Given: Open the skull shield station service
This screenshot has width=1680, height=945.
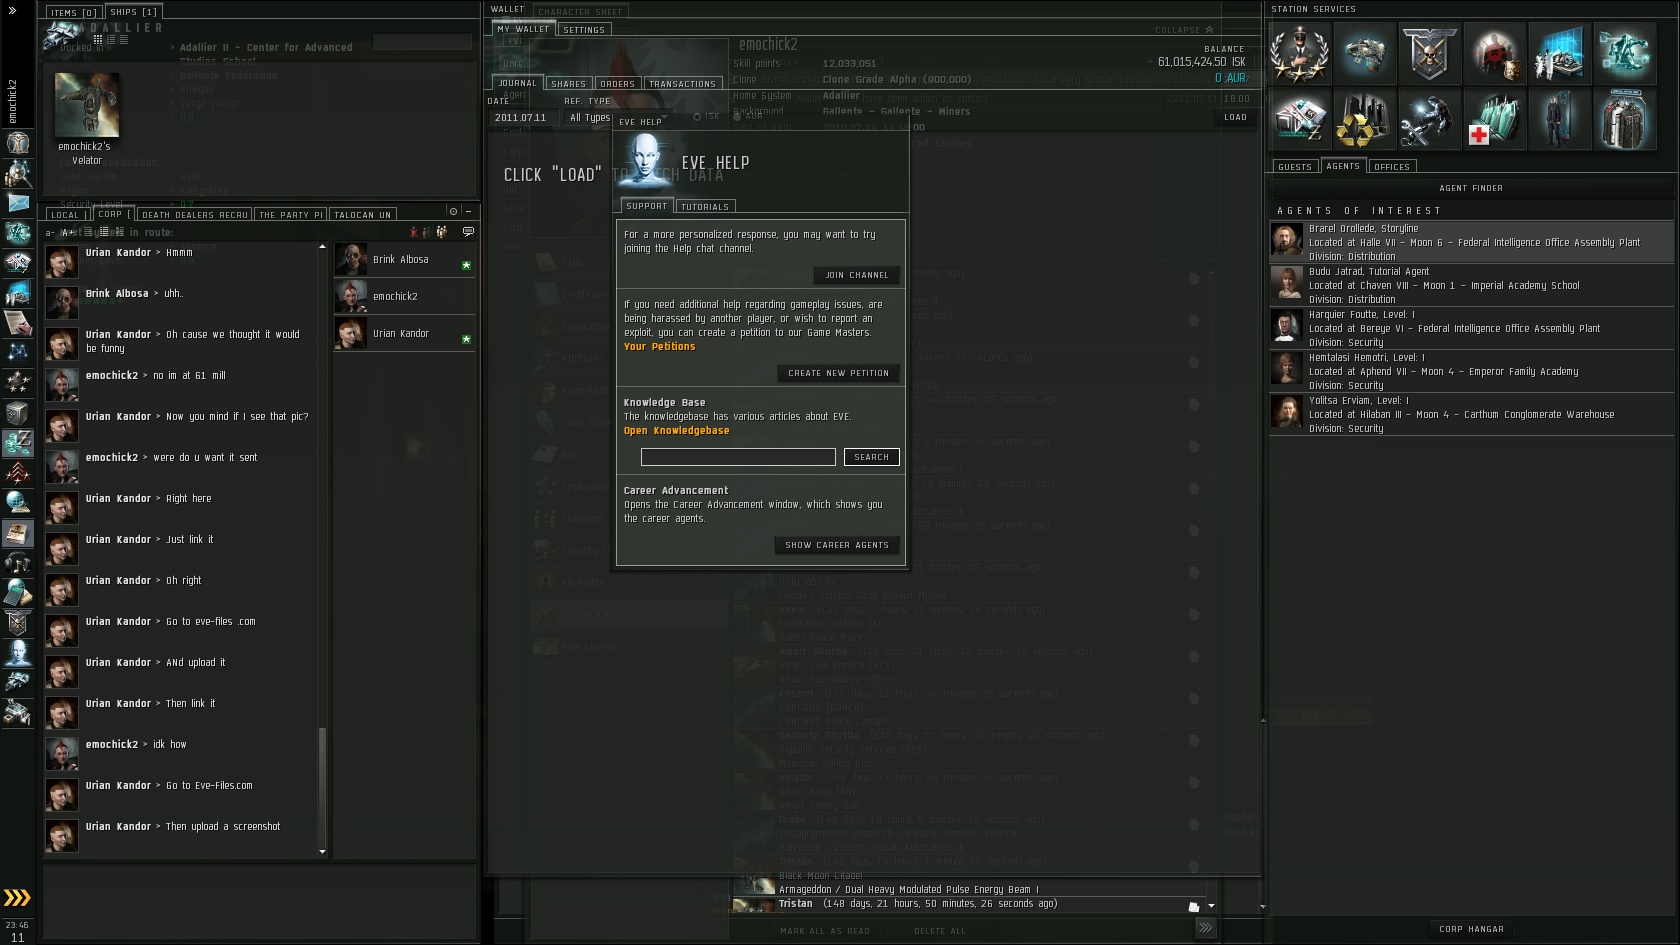Looking at the screenshot, I should (1429, 53).
